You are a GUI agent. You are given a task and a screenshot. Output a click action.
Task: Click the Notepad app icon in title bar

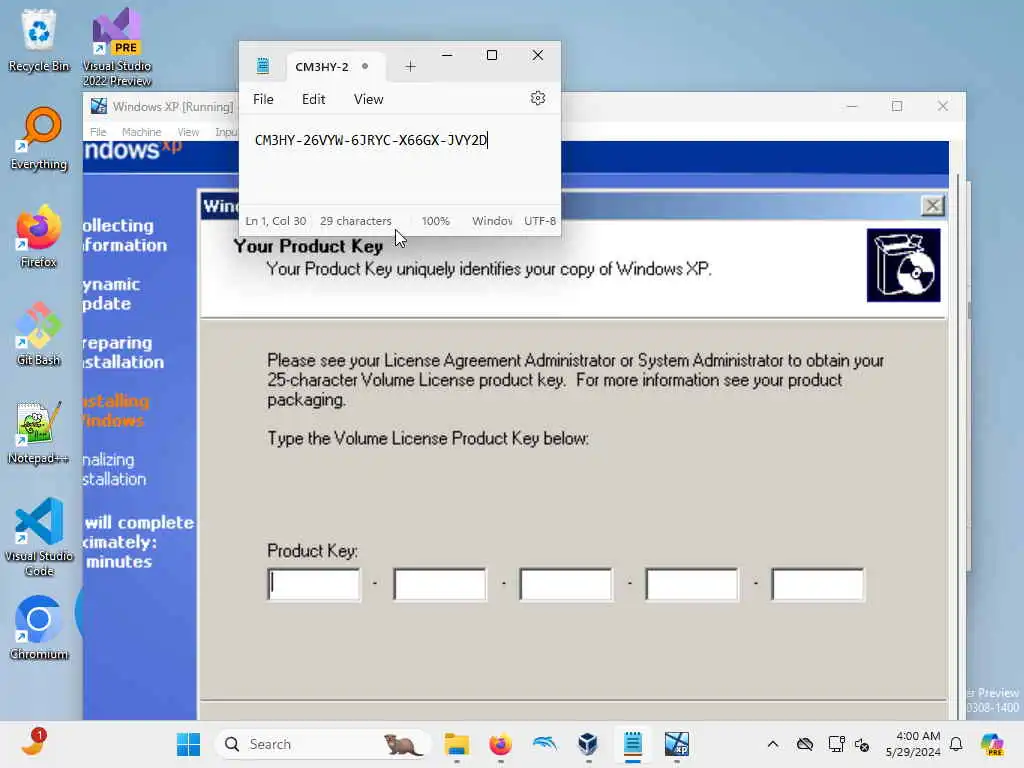coord(263,66)
